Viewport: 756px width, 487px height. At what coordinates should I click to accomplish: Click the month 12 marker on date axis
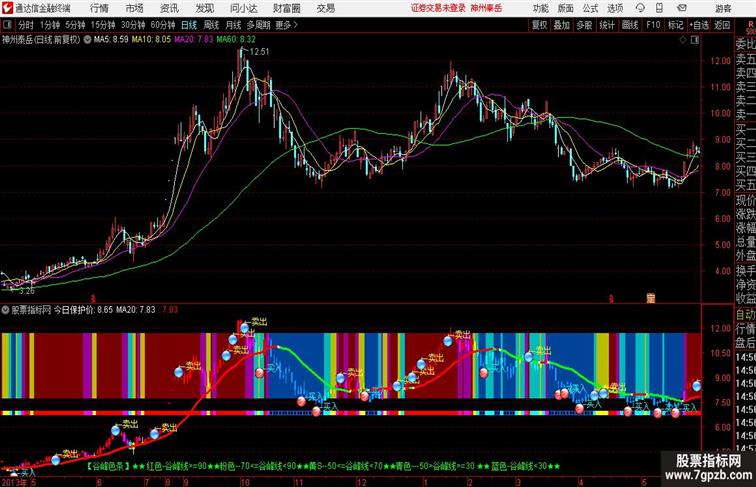click(362, 482)
